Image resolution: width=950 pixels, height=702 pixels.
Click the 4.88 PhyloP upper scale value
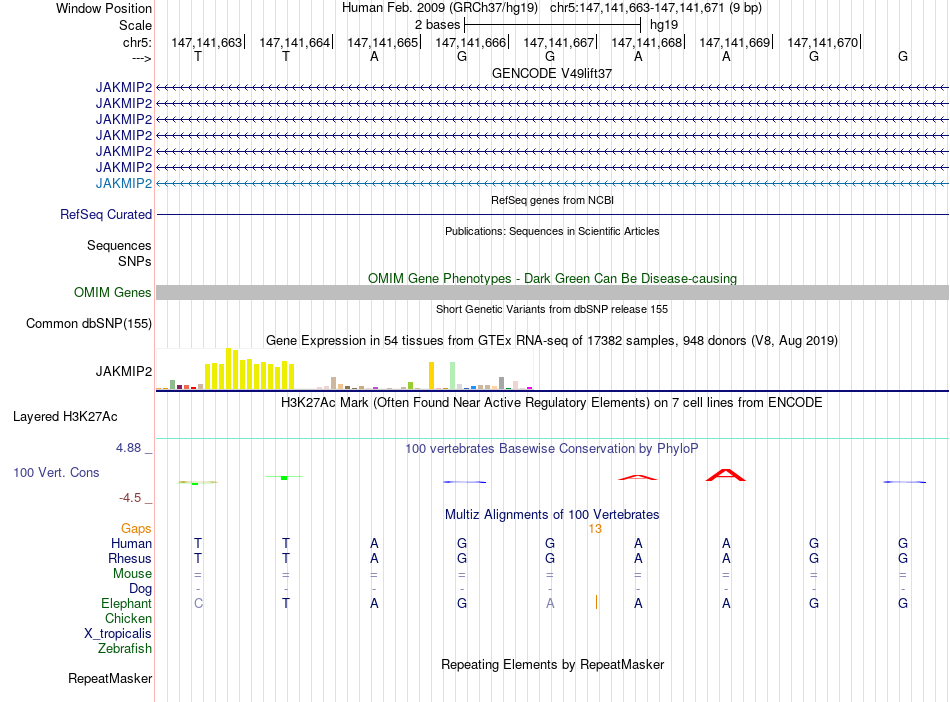[x=128, y=448]
